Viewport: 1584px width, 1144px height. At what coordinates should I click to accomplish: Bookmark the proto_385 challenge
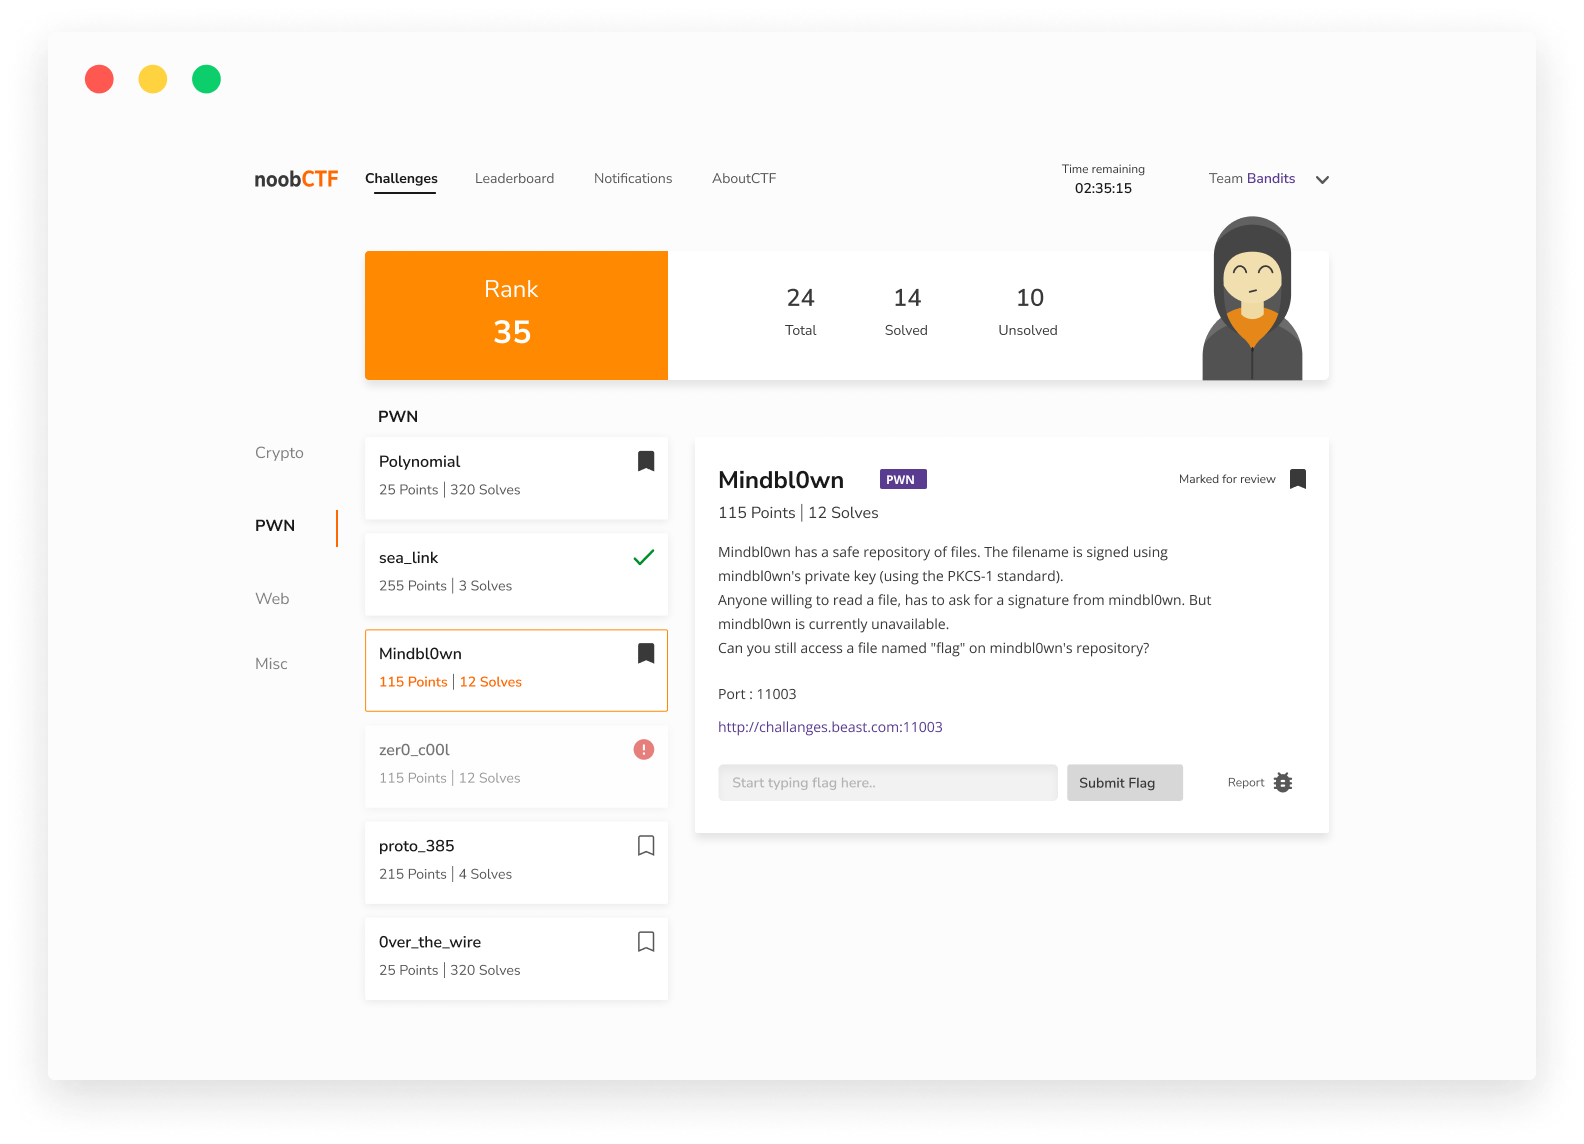point(646,846)
